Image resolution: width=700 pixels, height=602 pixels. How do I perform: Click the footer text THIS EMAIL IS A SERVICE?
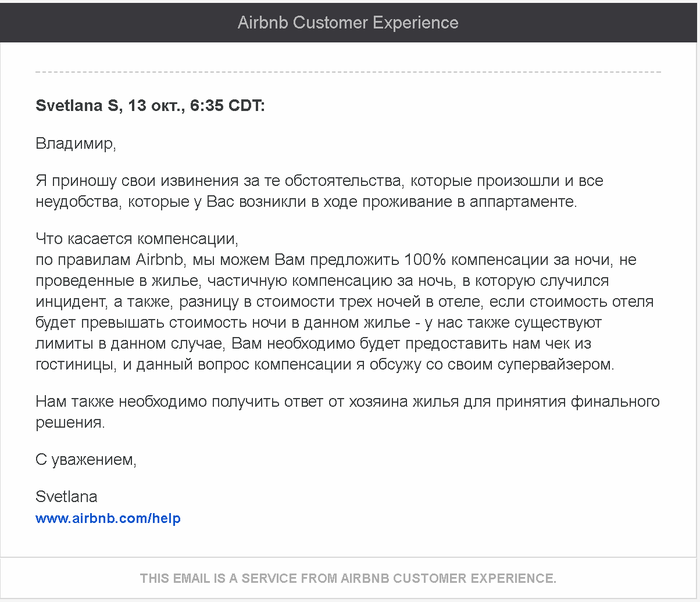[x=348, y=578]
